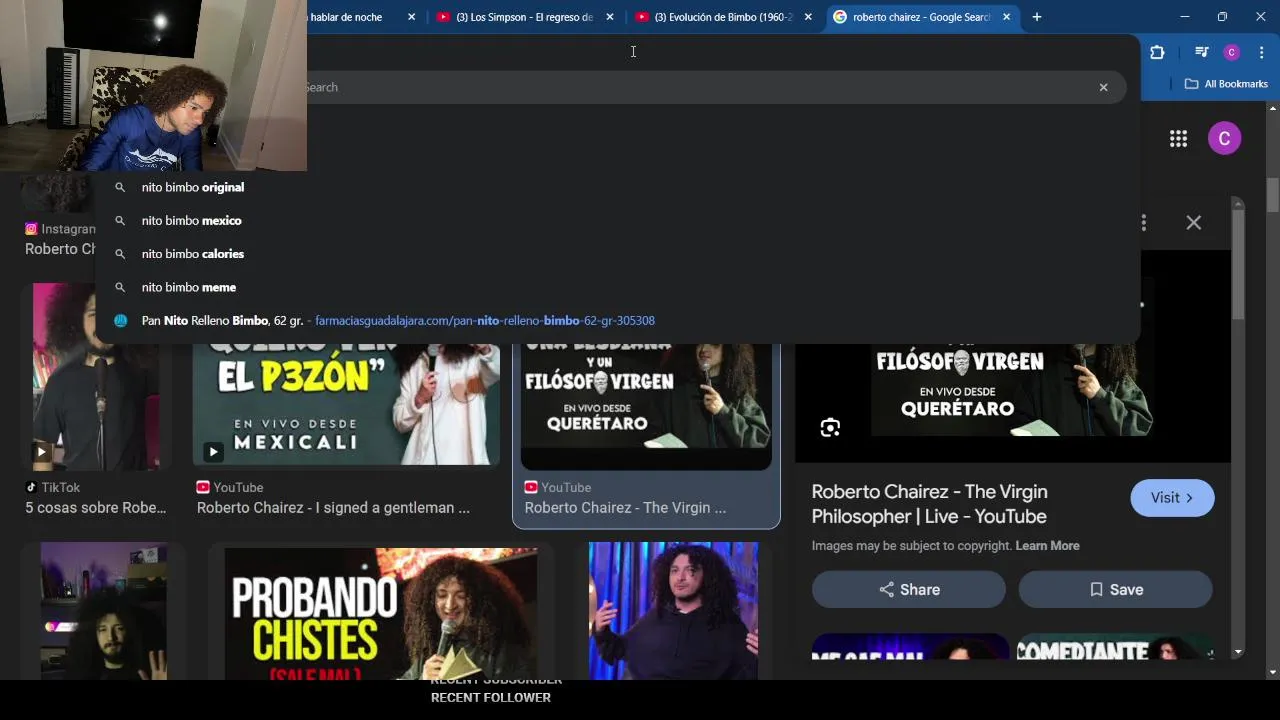The height and width of the screenshot is (720, 1280).
Task: Open the All Bookmarks folder
Action: 1226,84
